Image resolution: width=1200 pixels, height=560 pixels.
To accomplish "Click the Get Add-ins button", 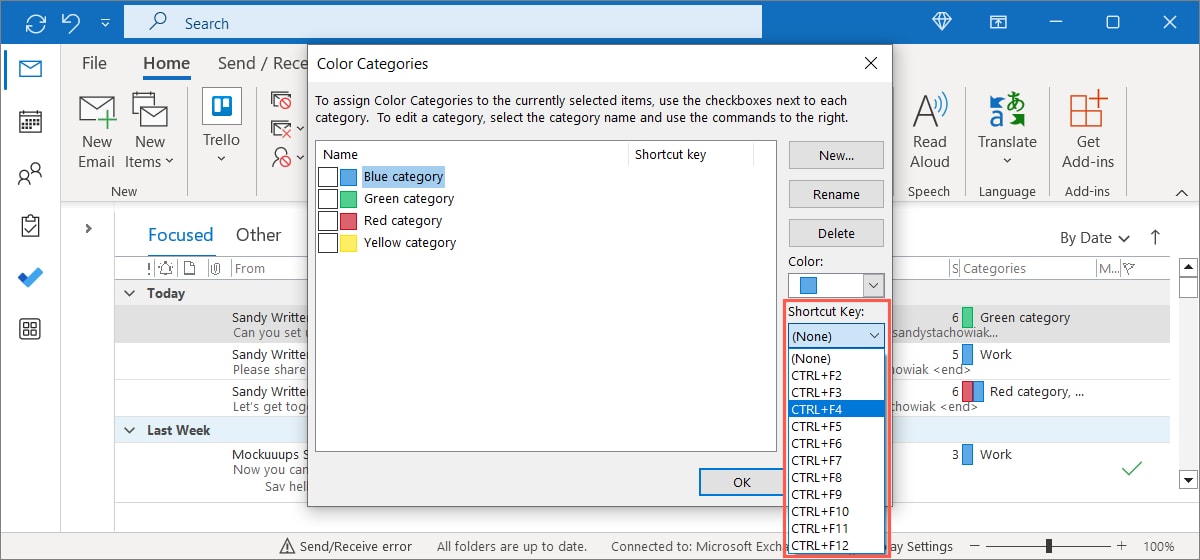I will pos(1088,131).
